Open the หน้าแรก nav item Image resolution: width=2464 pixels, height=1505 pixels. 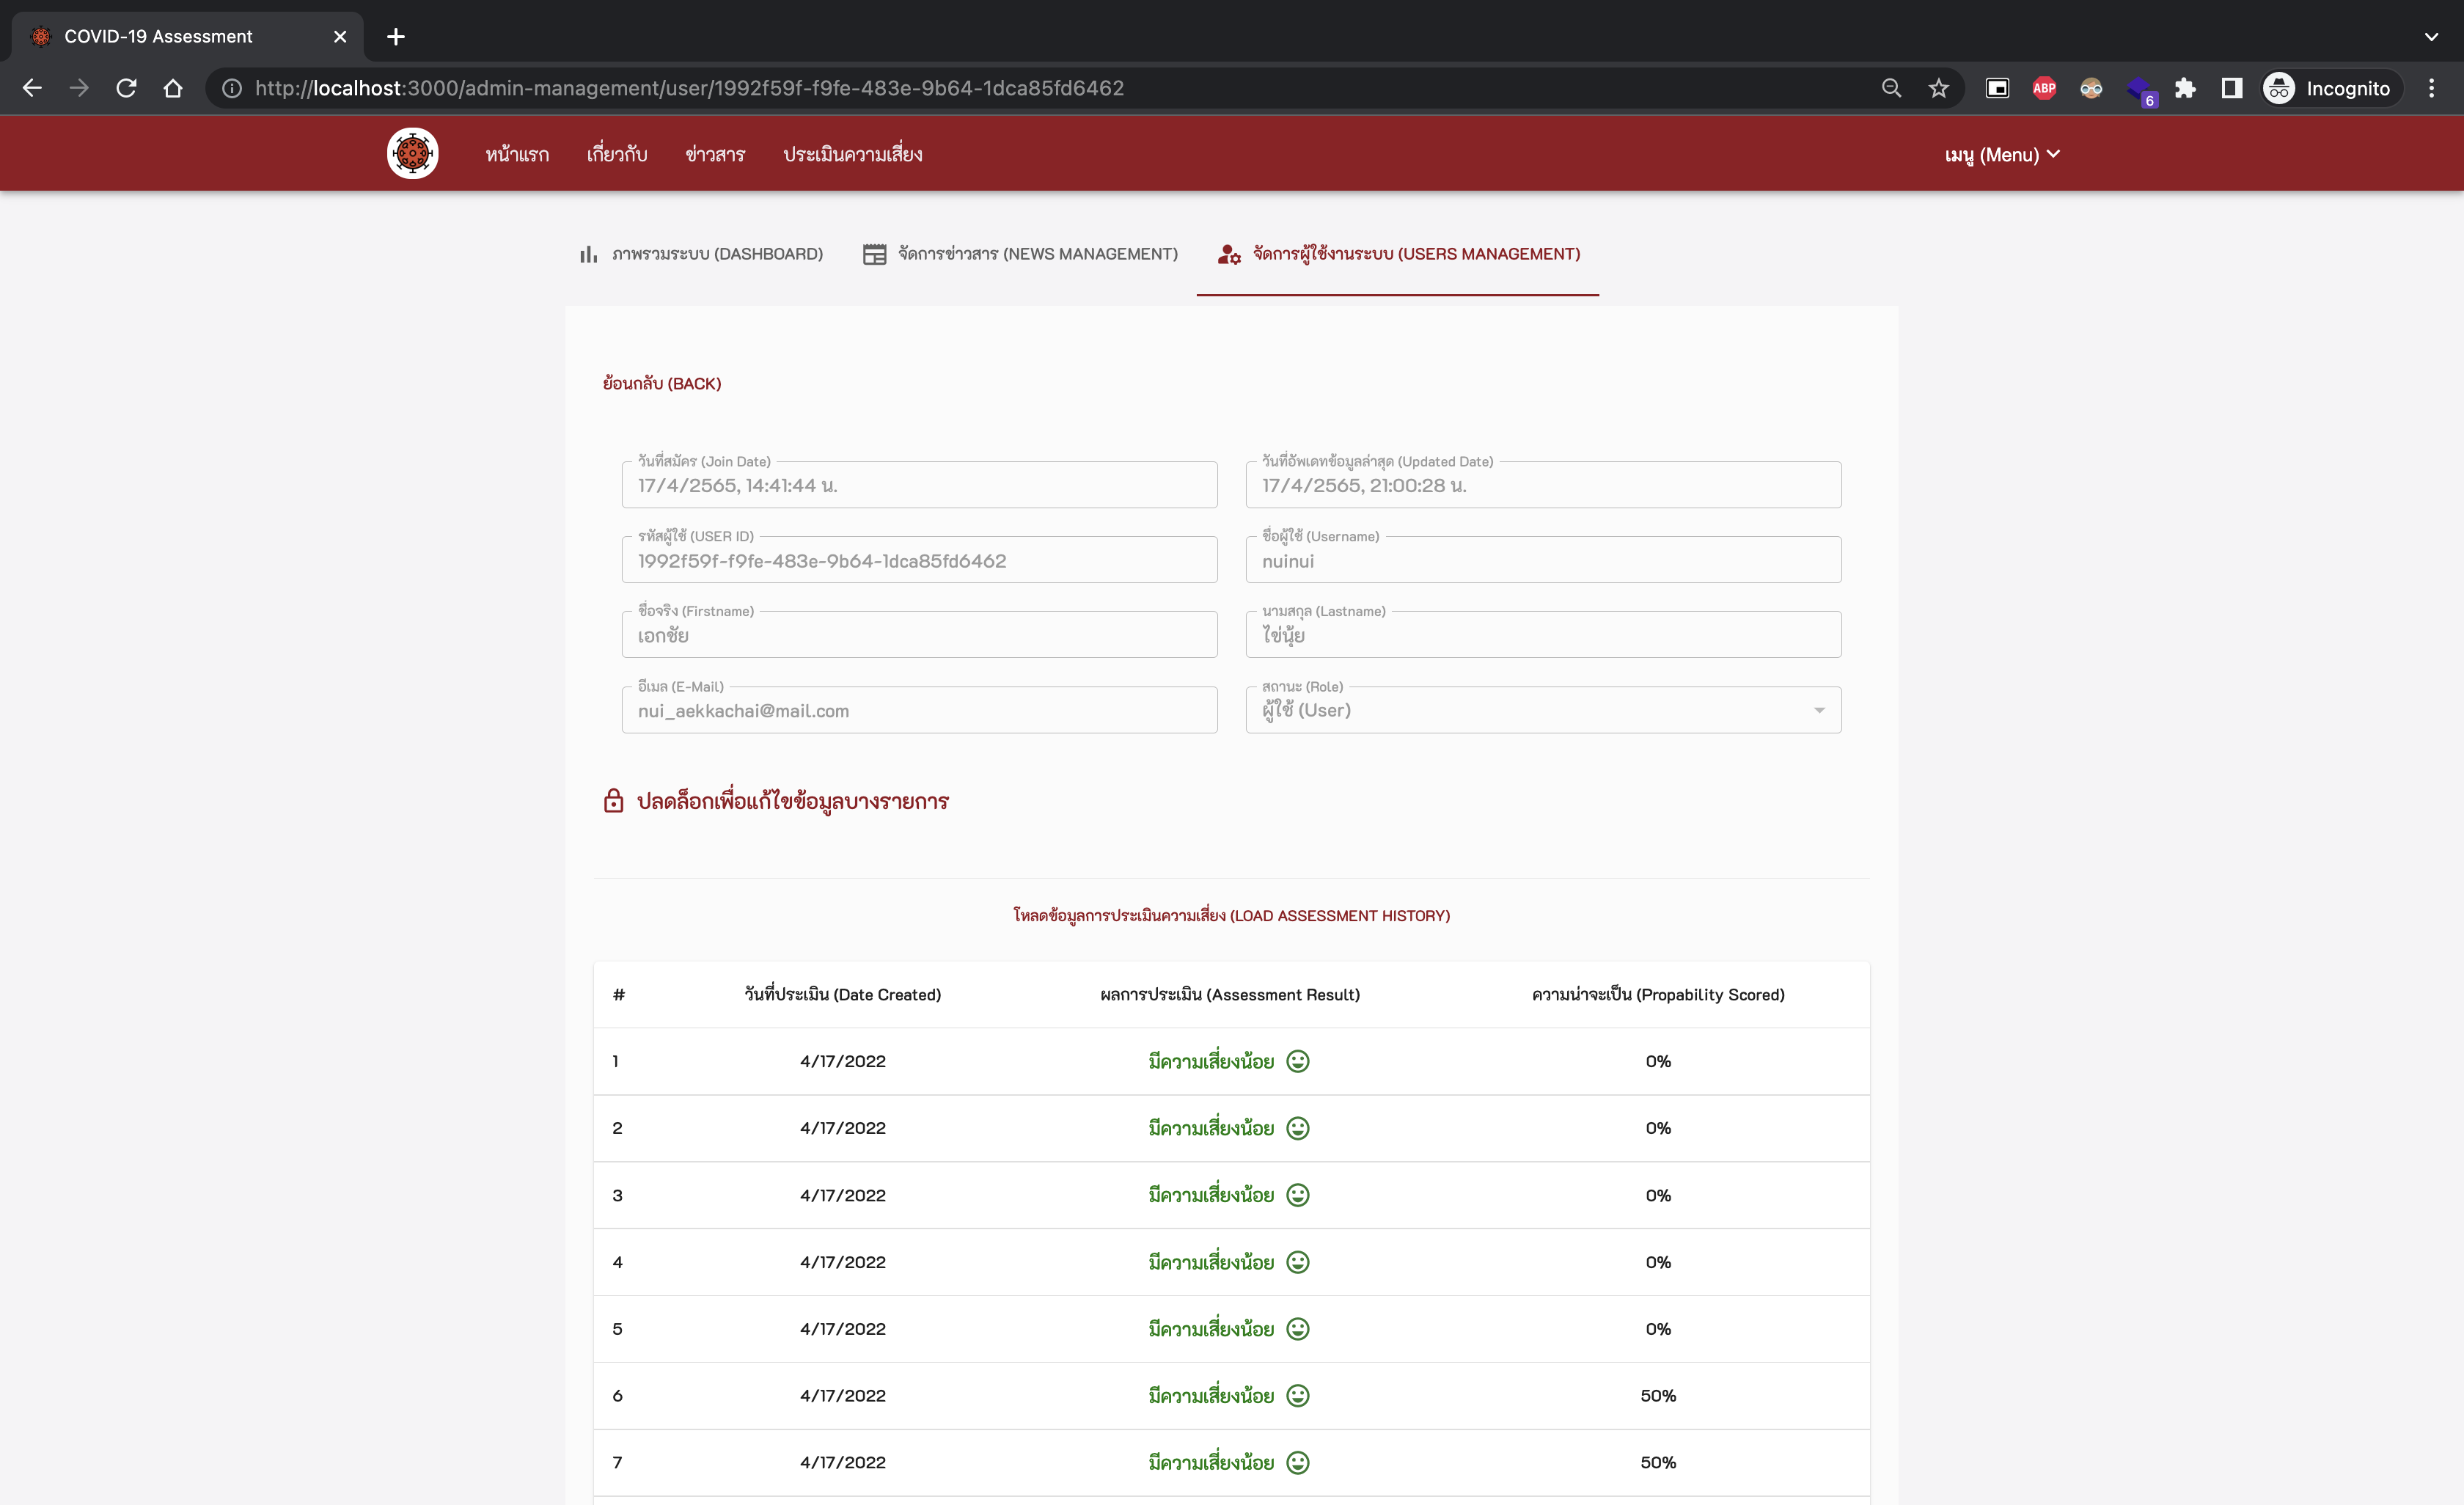point(517,154)
